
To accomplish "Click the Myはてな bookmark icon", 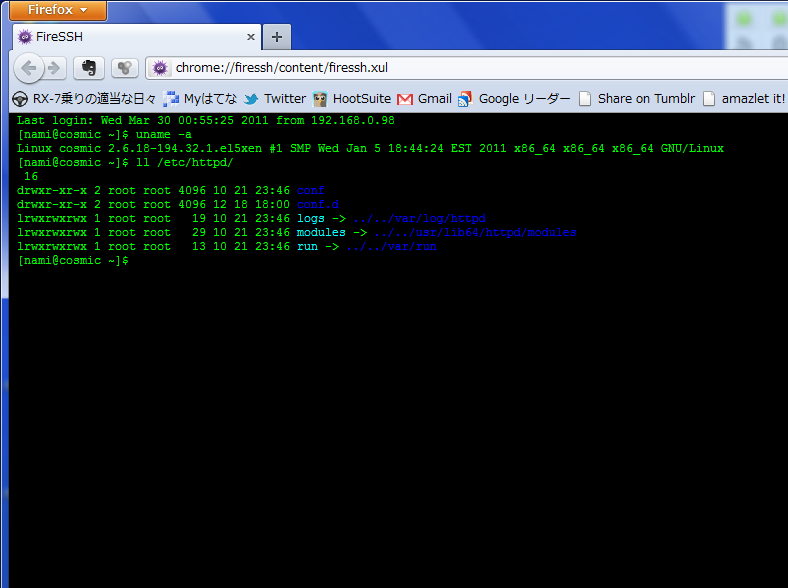I will pyautogui.click(x=171, y=99).
